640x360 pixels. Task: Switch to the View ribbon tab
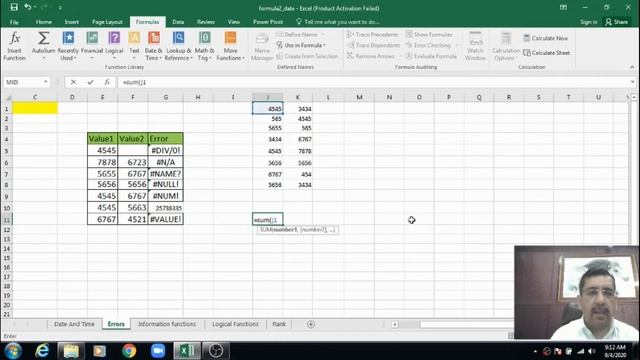click(x=234, y=22)
